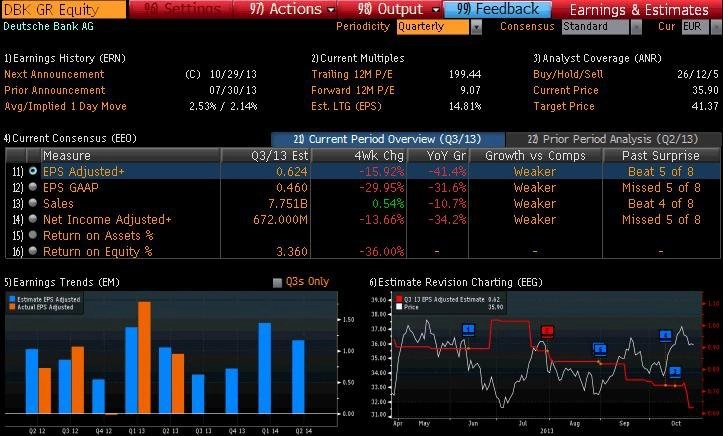Click the red event marker near July

(x=547, y=331)
